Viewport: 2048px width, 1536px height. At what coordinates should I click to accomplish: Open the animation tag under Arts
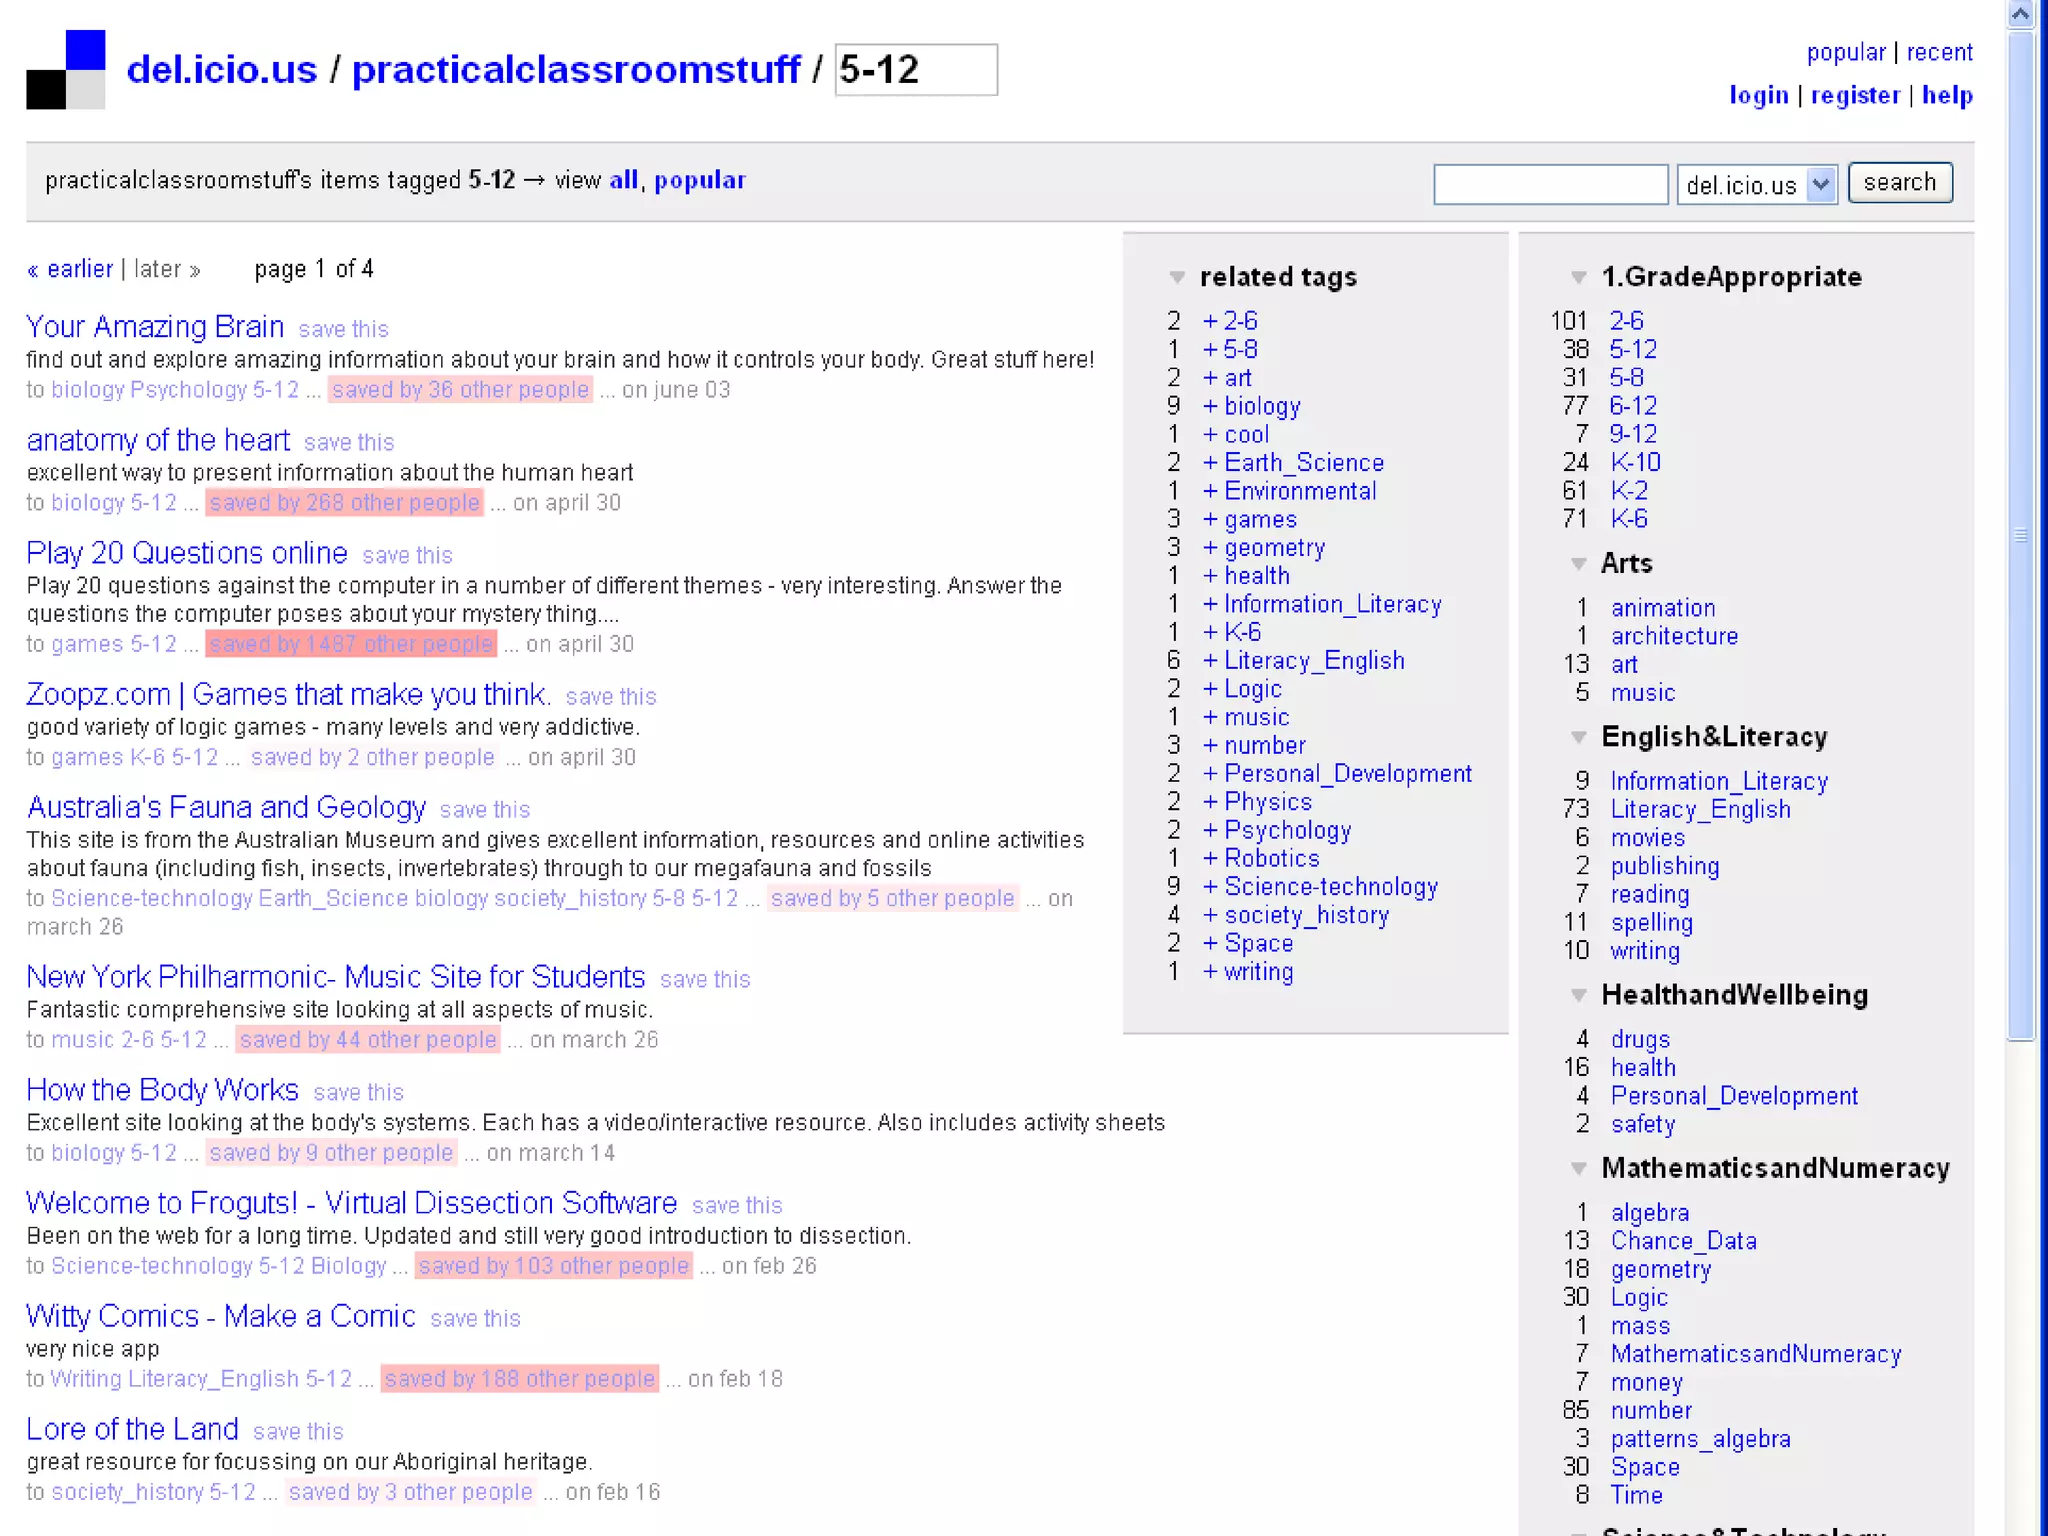pyautogui.click(x=1662, y=608)
